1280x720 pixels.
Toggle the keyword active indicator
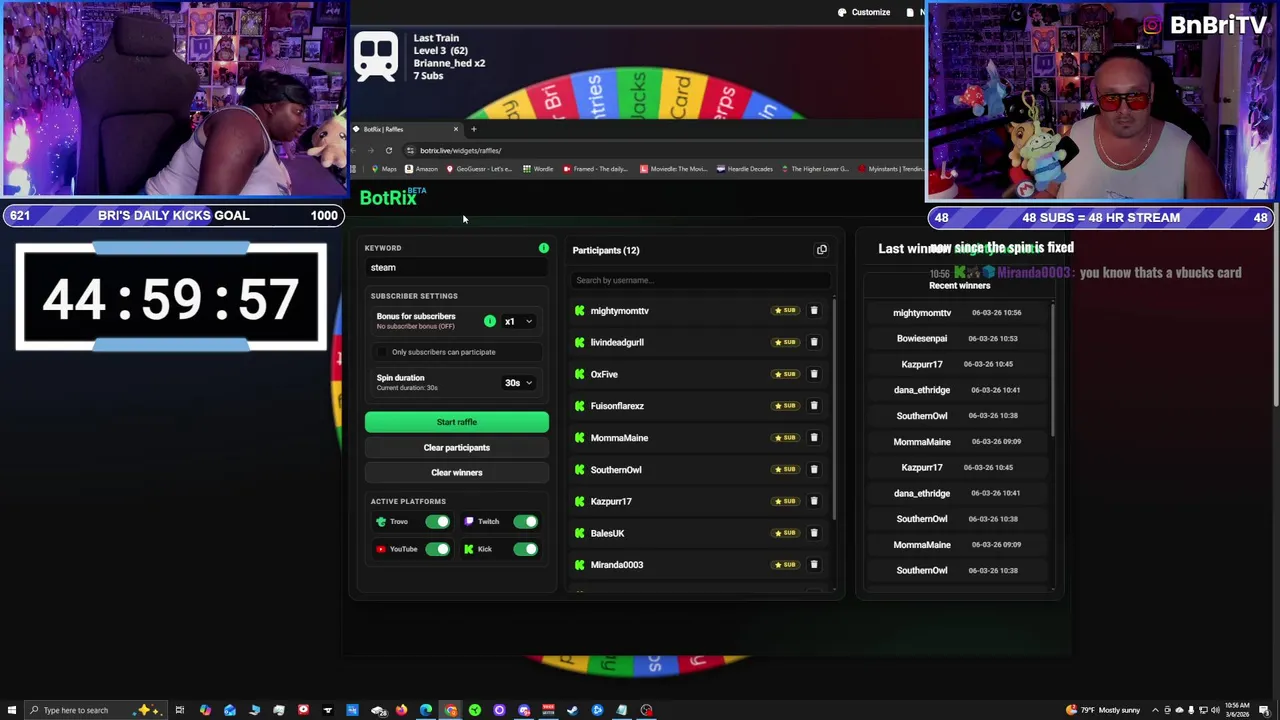pos(544,248)
